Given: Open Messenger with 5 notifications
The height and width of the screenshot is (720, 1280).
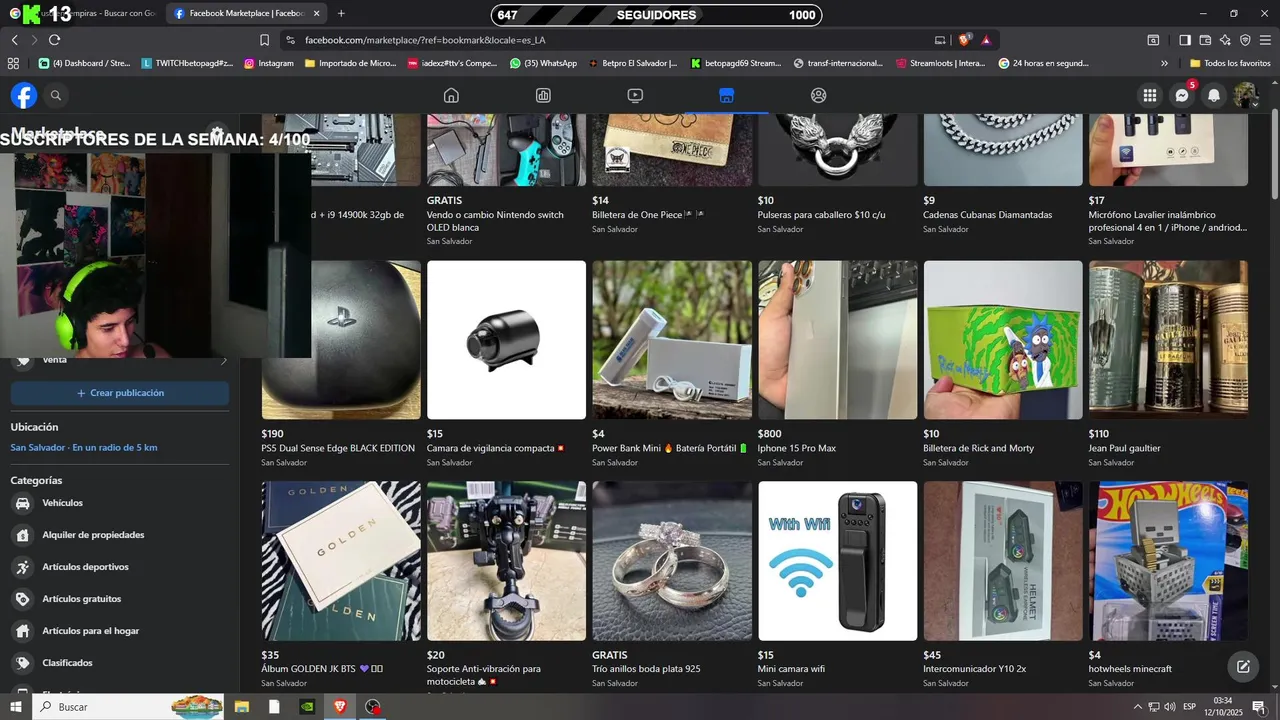Looking at the screenshot, I should tap(1182, 95).
